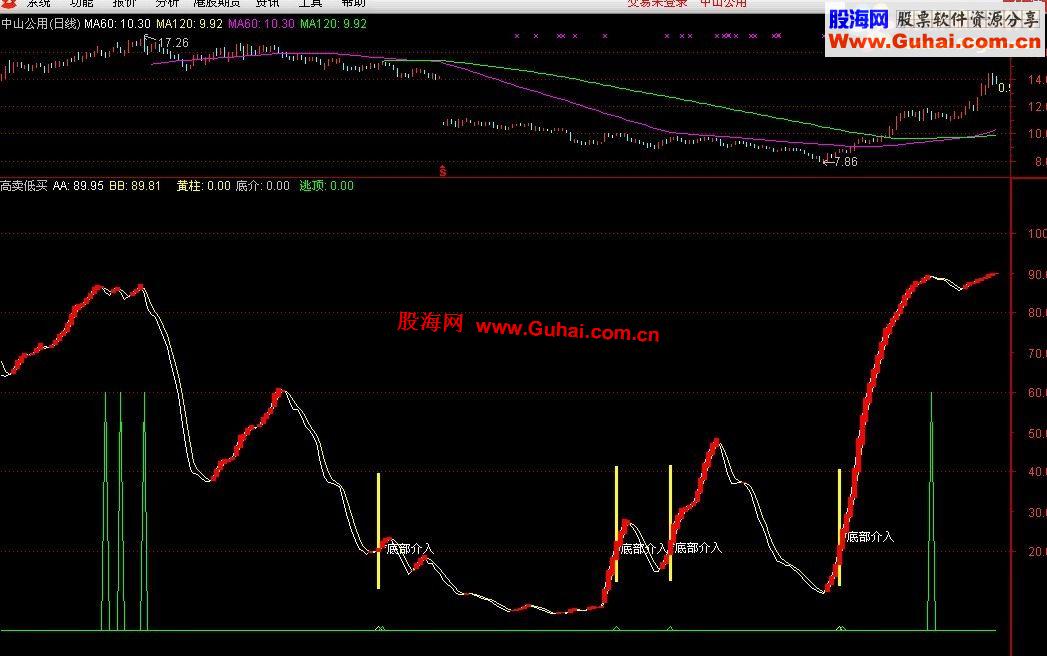Click the leftmost green 逃顶 spike
Viewport: 1047px width, 656px height.
tap(106, 511)
